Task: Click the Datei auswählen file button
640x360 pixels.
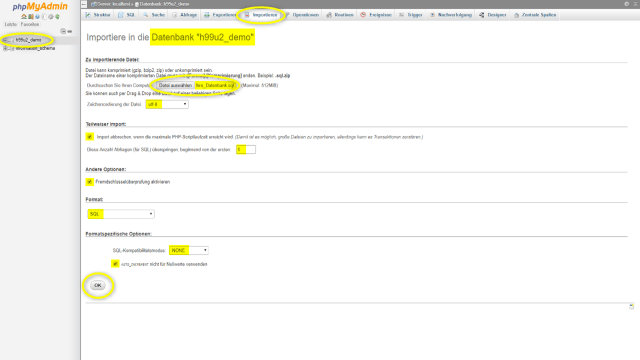Action: coord(175,85)
